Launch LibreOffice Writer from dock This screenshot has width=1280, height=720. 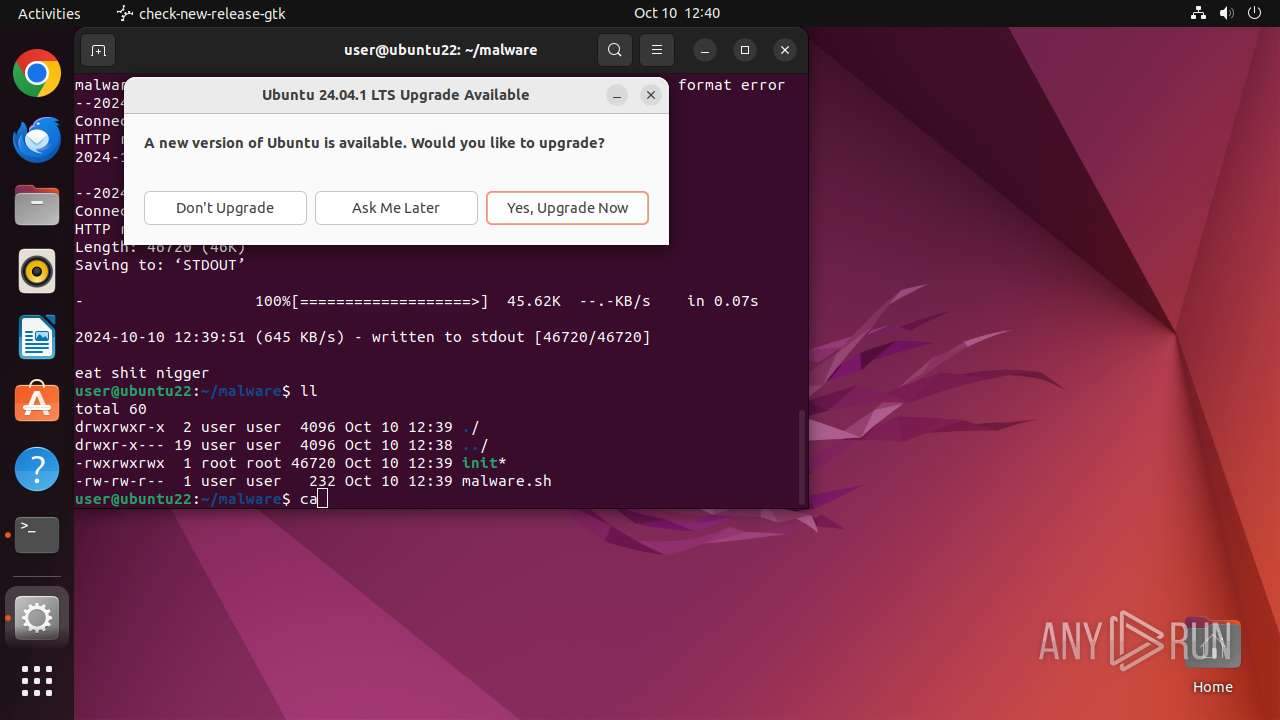pos(37,337)
